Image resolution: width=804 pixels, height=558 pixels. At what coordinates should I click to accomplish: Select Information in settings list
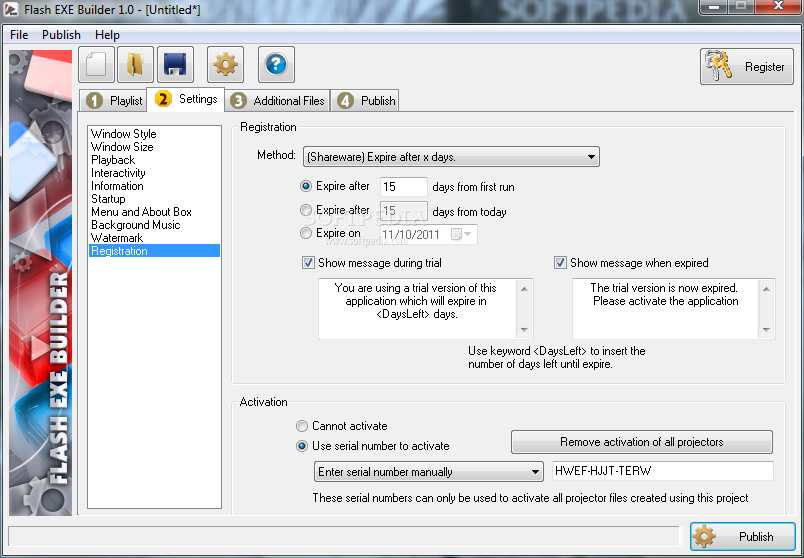117,186
